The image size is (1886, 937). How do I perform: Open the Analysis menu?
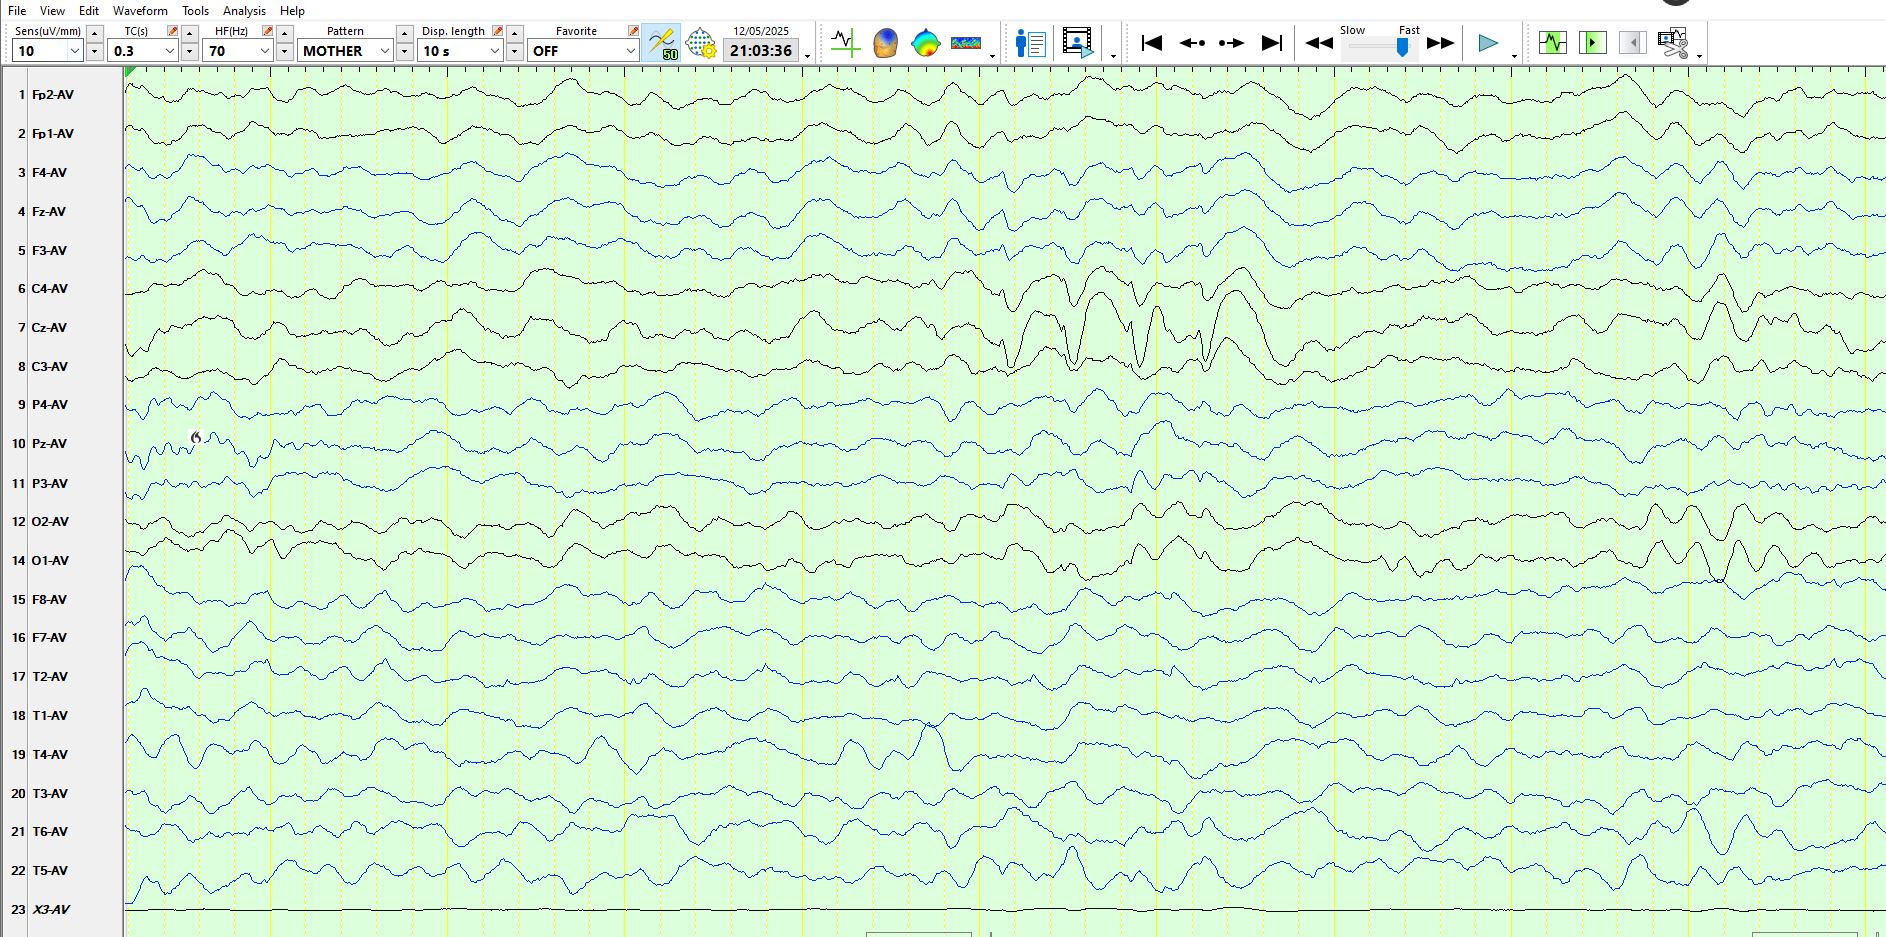click(x=244, y=11)
